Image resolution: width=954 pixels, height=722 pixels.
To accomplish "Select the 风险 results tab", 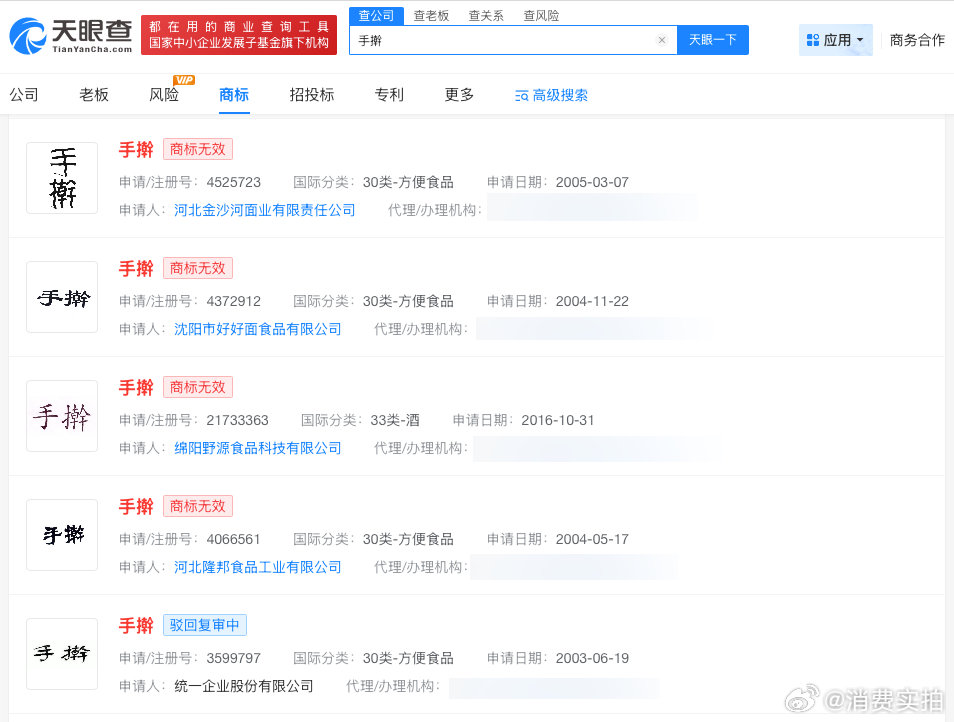I will pos(164,95).
